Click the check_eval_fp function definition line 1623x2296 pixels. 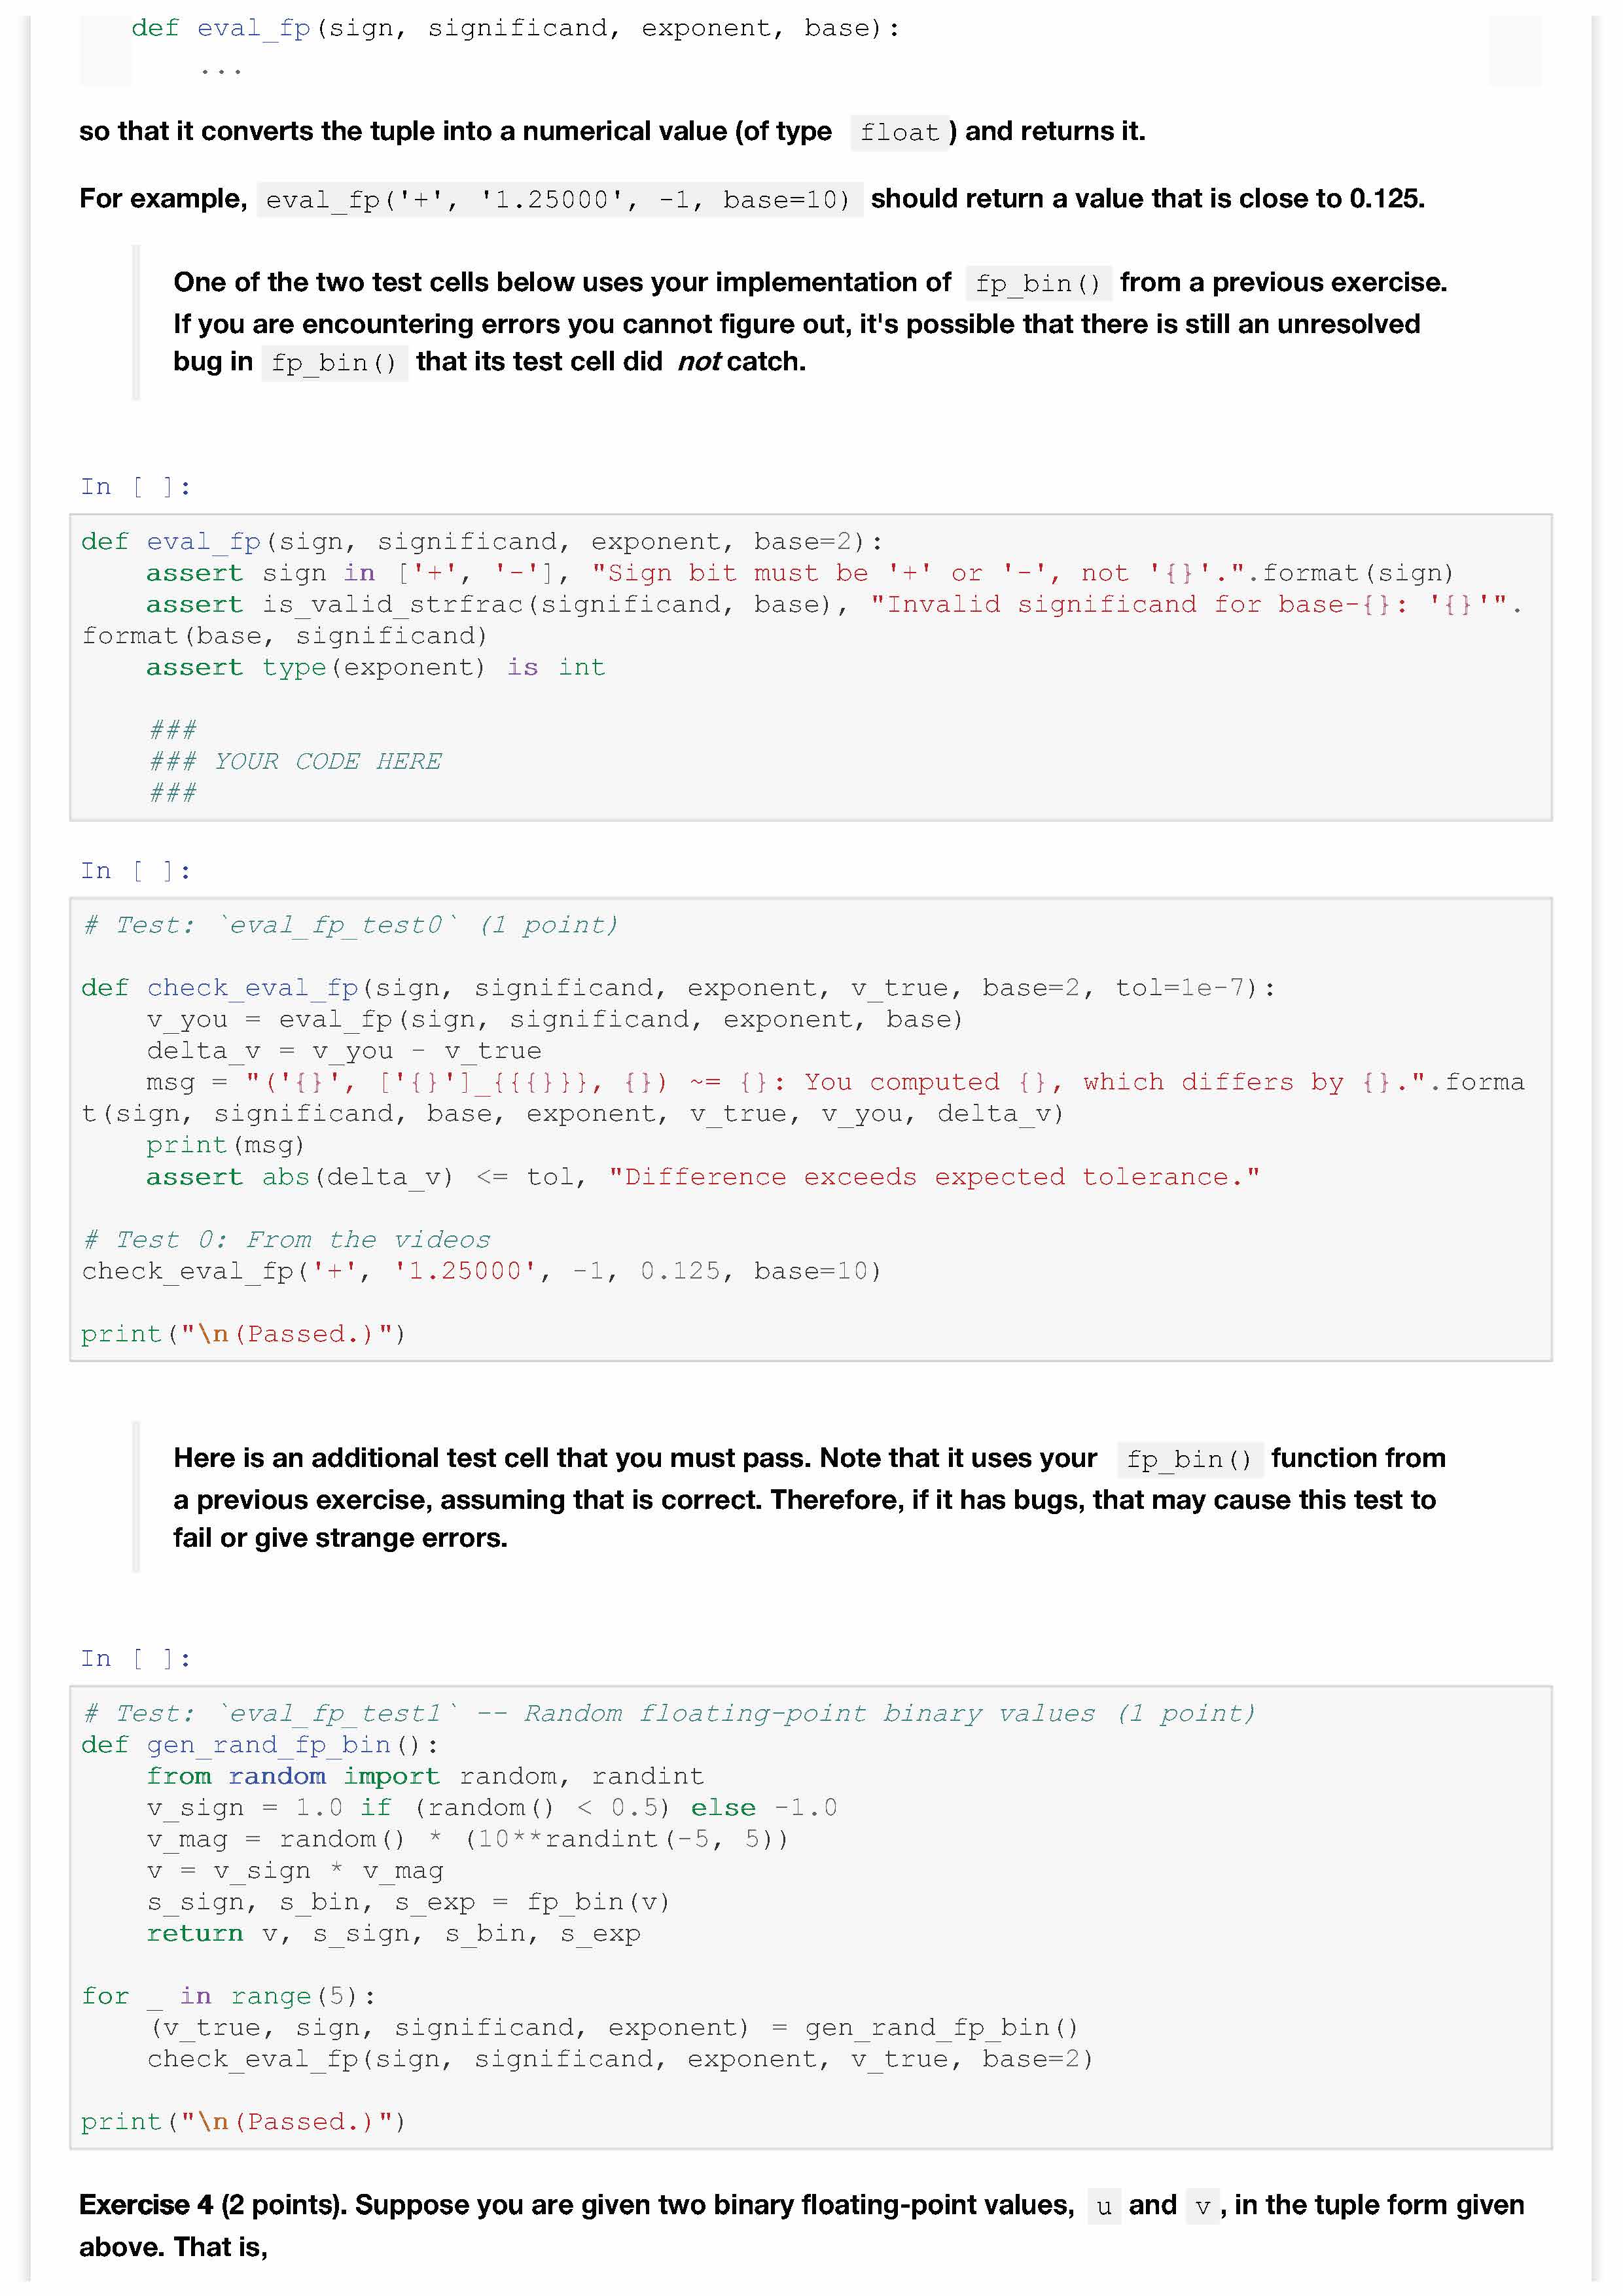[677, 988]
